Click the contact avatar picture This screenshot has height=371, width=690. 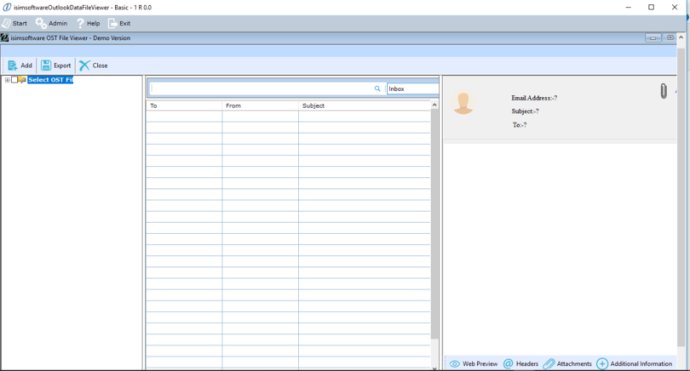(463, 103)
